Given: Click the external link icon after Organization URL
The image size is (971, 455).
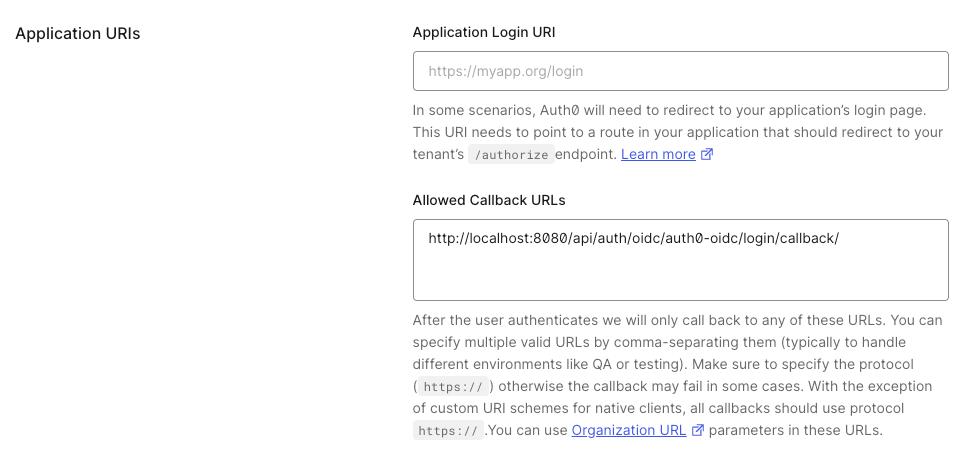Looking at the screenshot, I should [x=698, y=430].
